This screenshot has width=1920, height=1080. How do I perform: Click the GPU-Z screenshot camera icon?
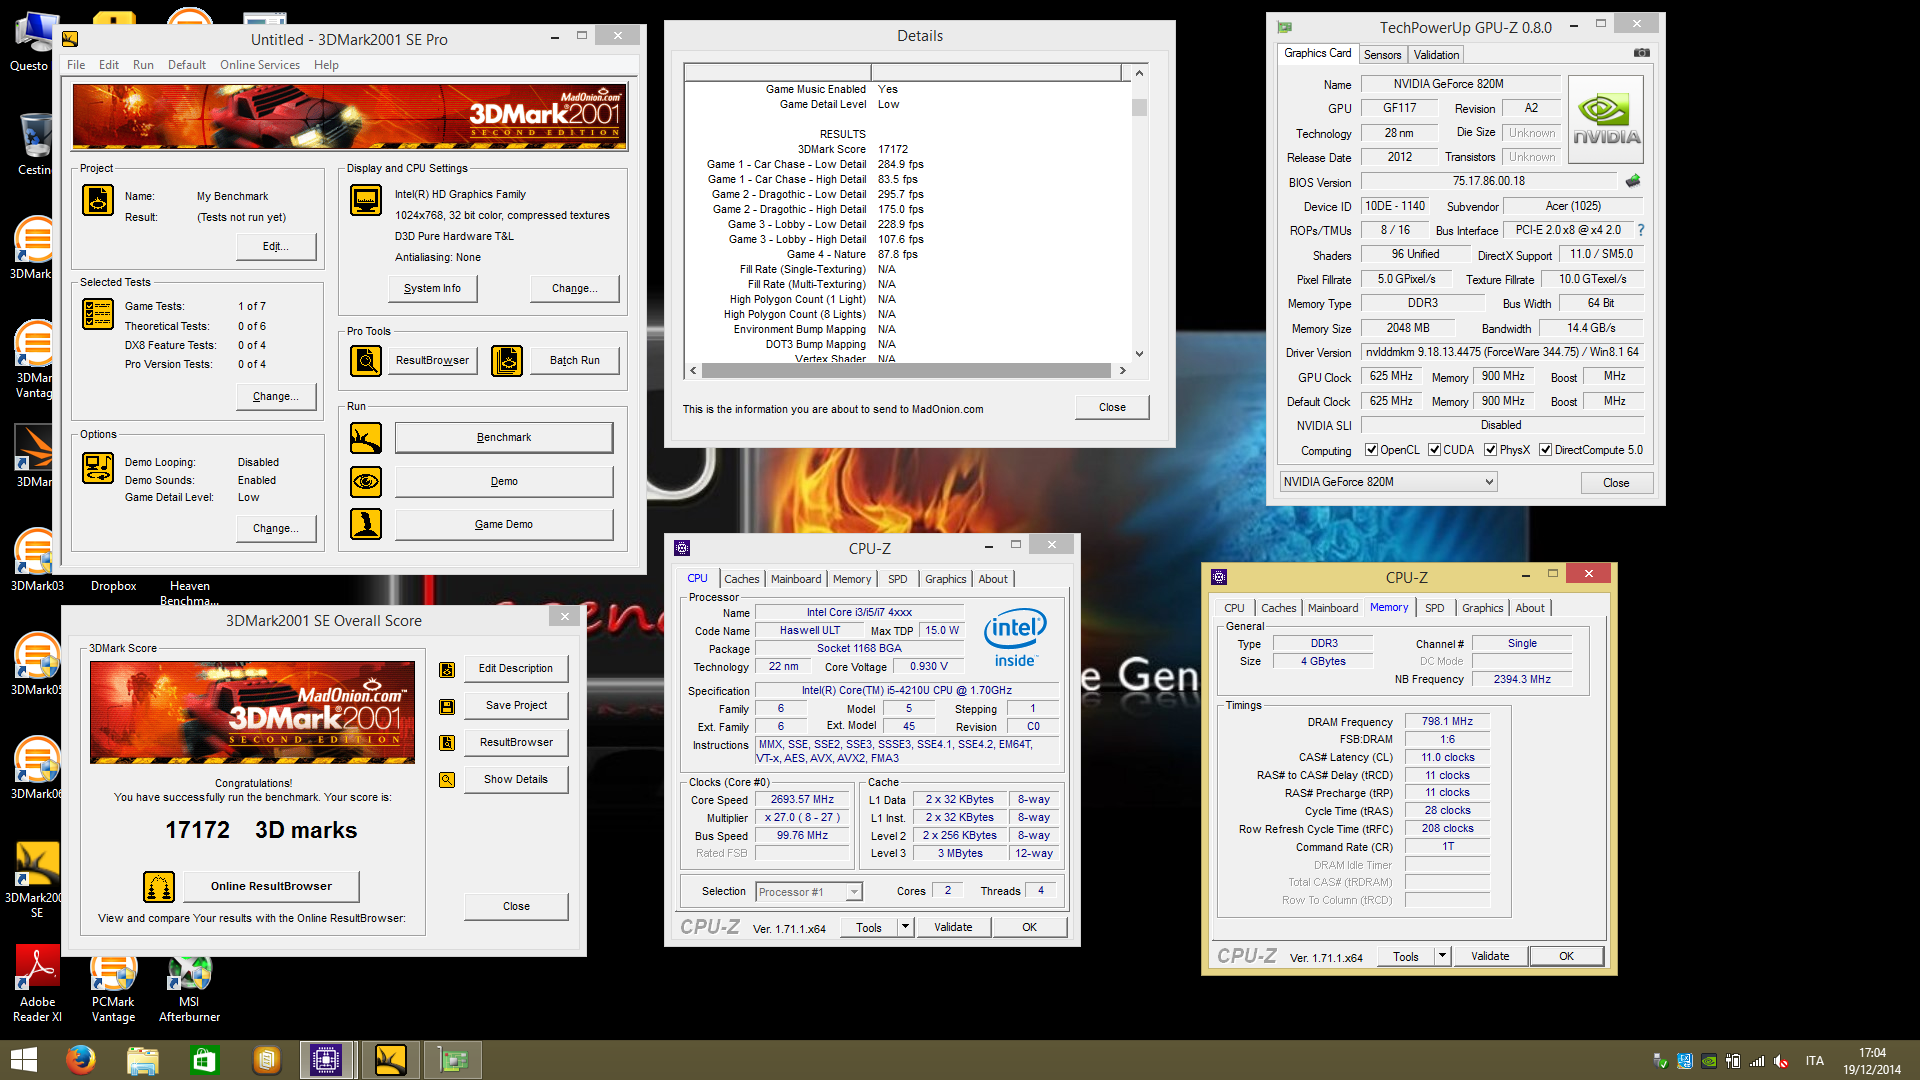coord(1642,53)
